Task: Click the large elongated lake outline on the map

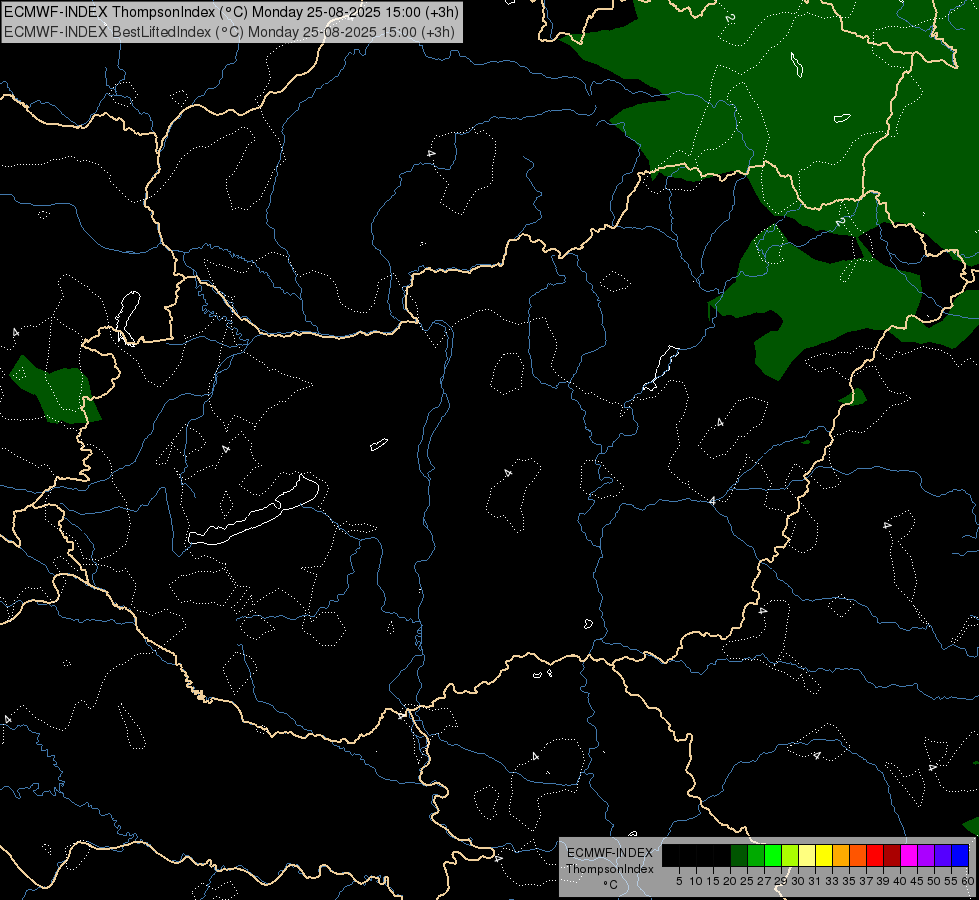Action: coord(254,511)
